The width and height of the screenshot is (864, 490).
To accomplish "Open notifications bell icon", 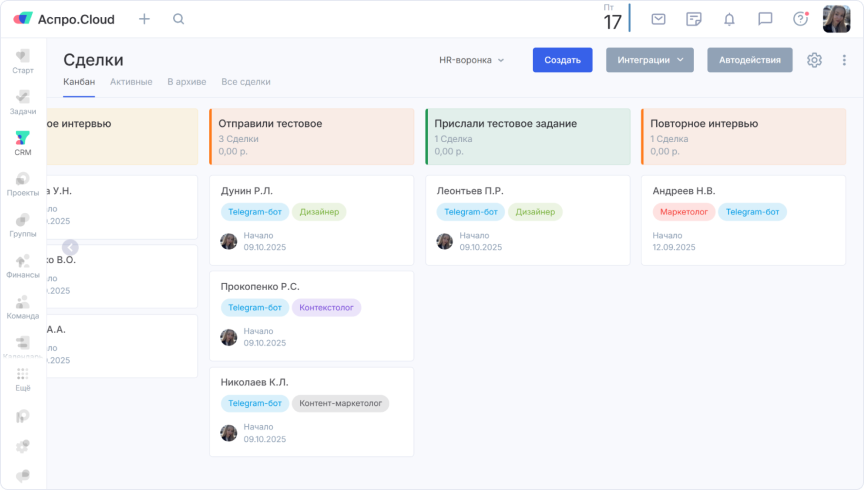I will (x=729, y=19).
